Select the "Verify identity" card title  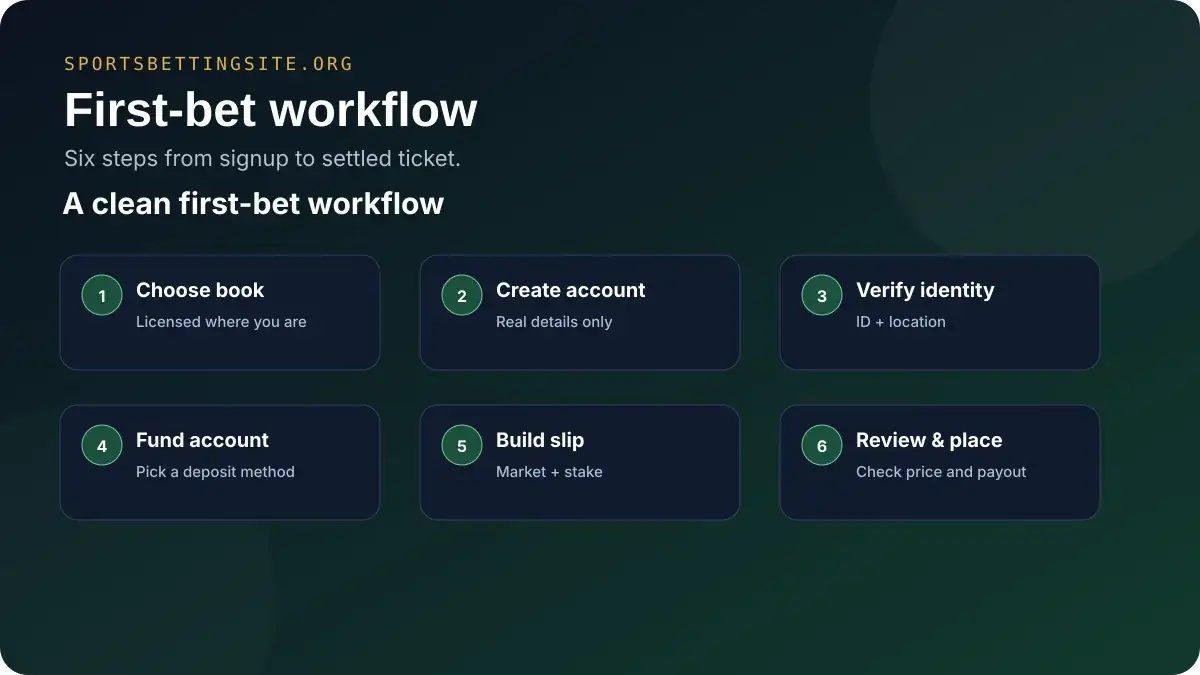coord(925,290)
